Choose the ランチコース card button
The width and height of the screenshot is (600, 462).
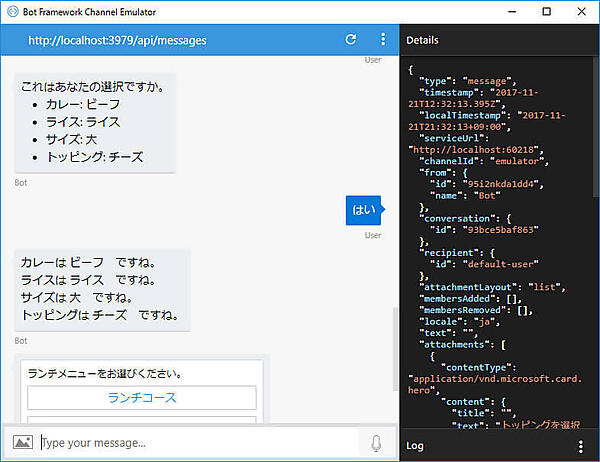pos(141,397)
